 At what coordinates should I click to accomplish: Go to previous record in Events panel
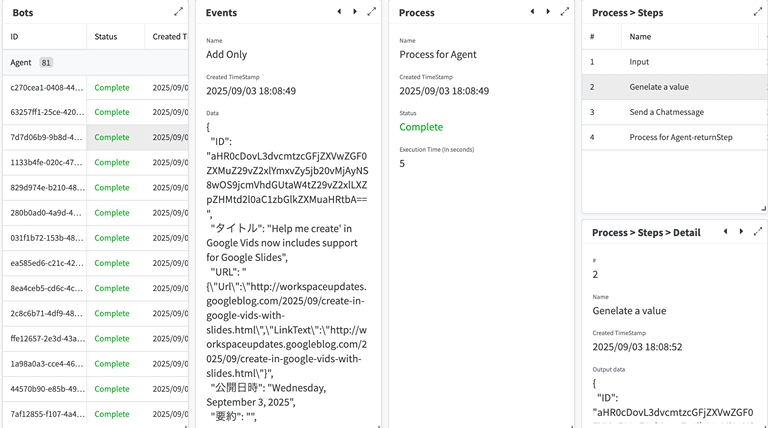[x=339, y=12]
